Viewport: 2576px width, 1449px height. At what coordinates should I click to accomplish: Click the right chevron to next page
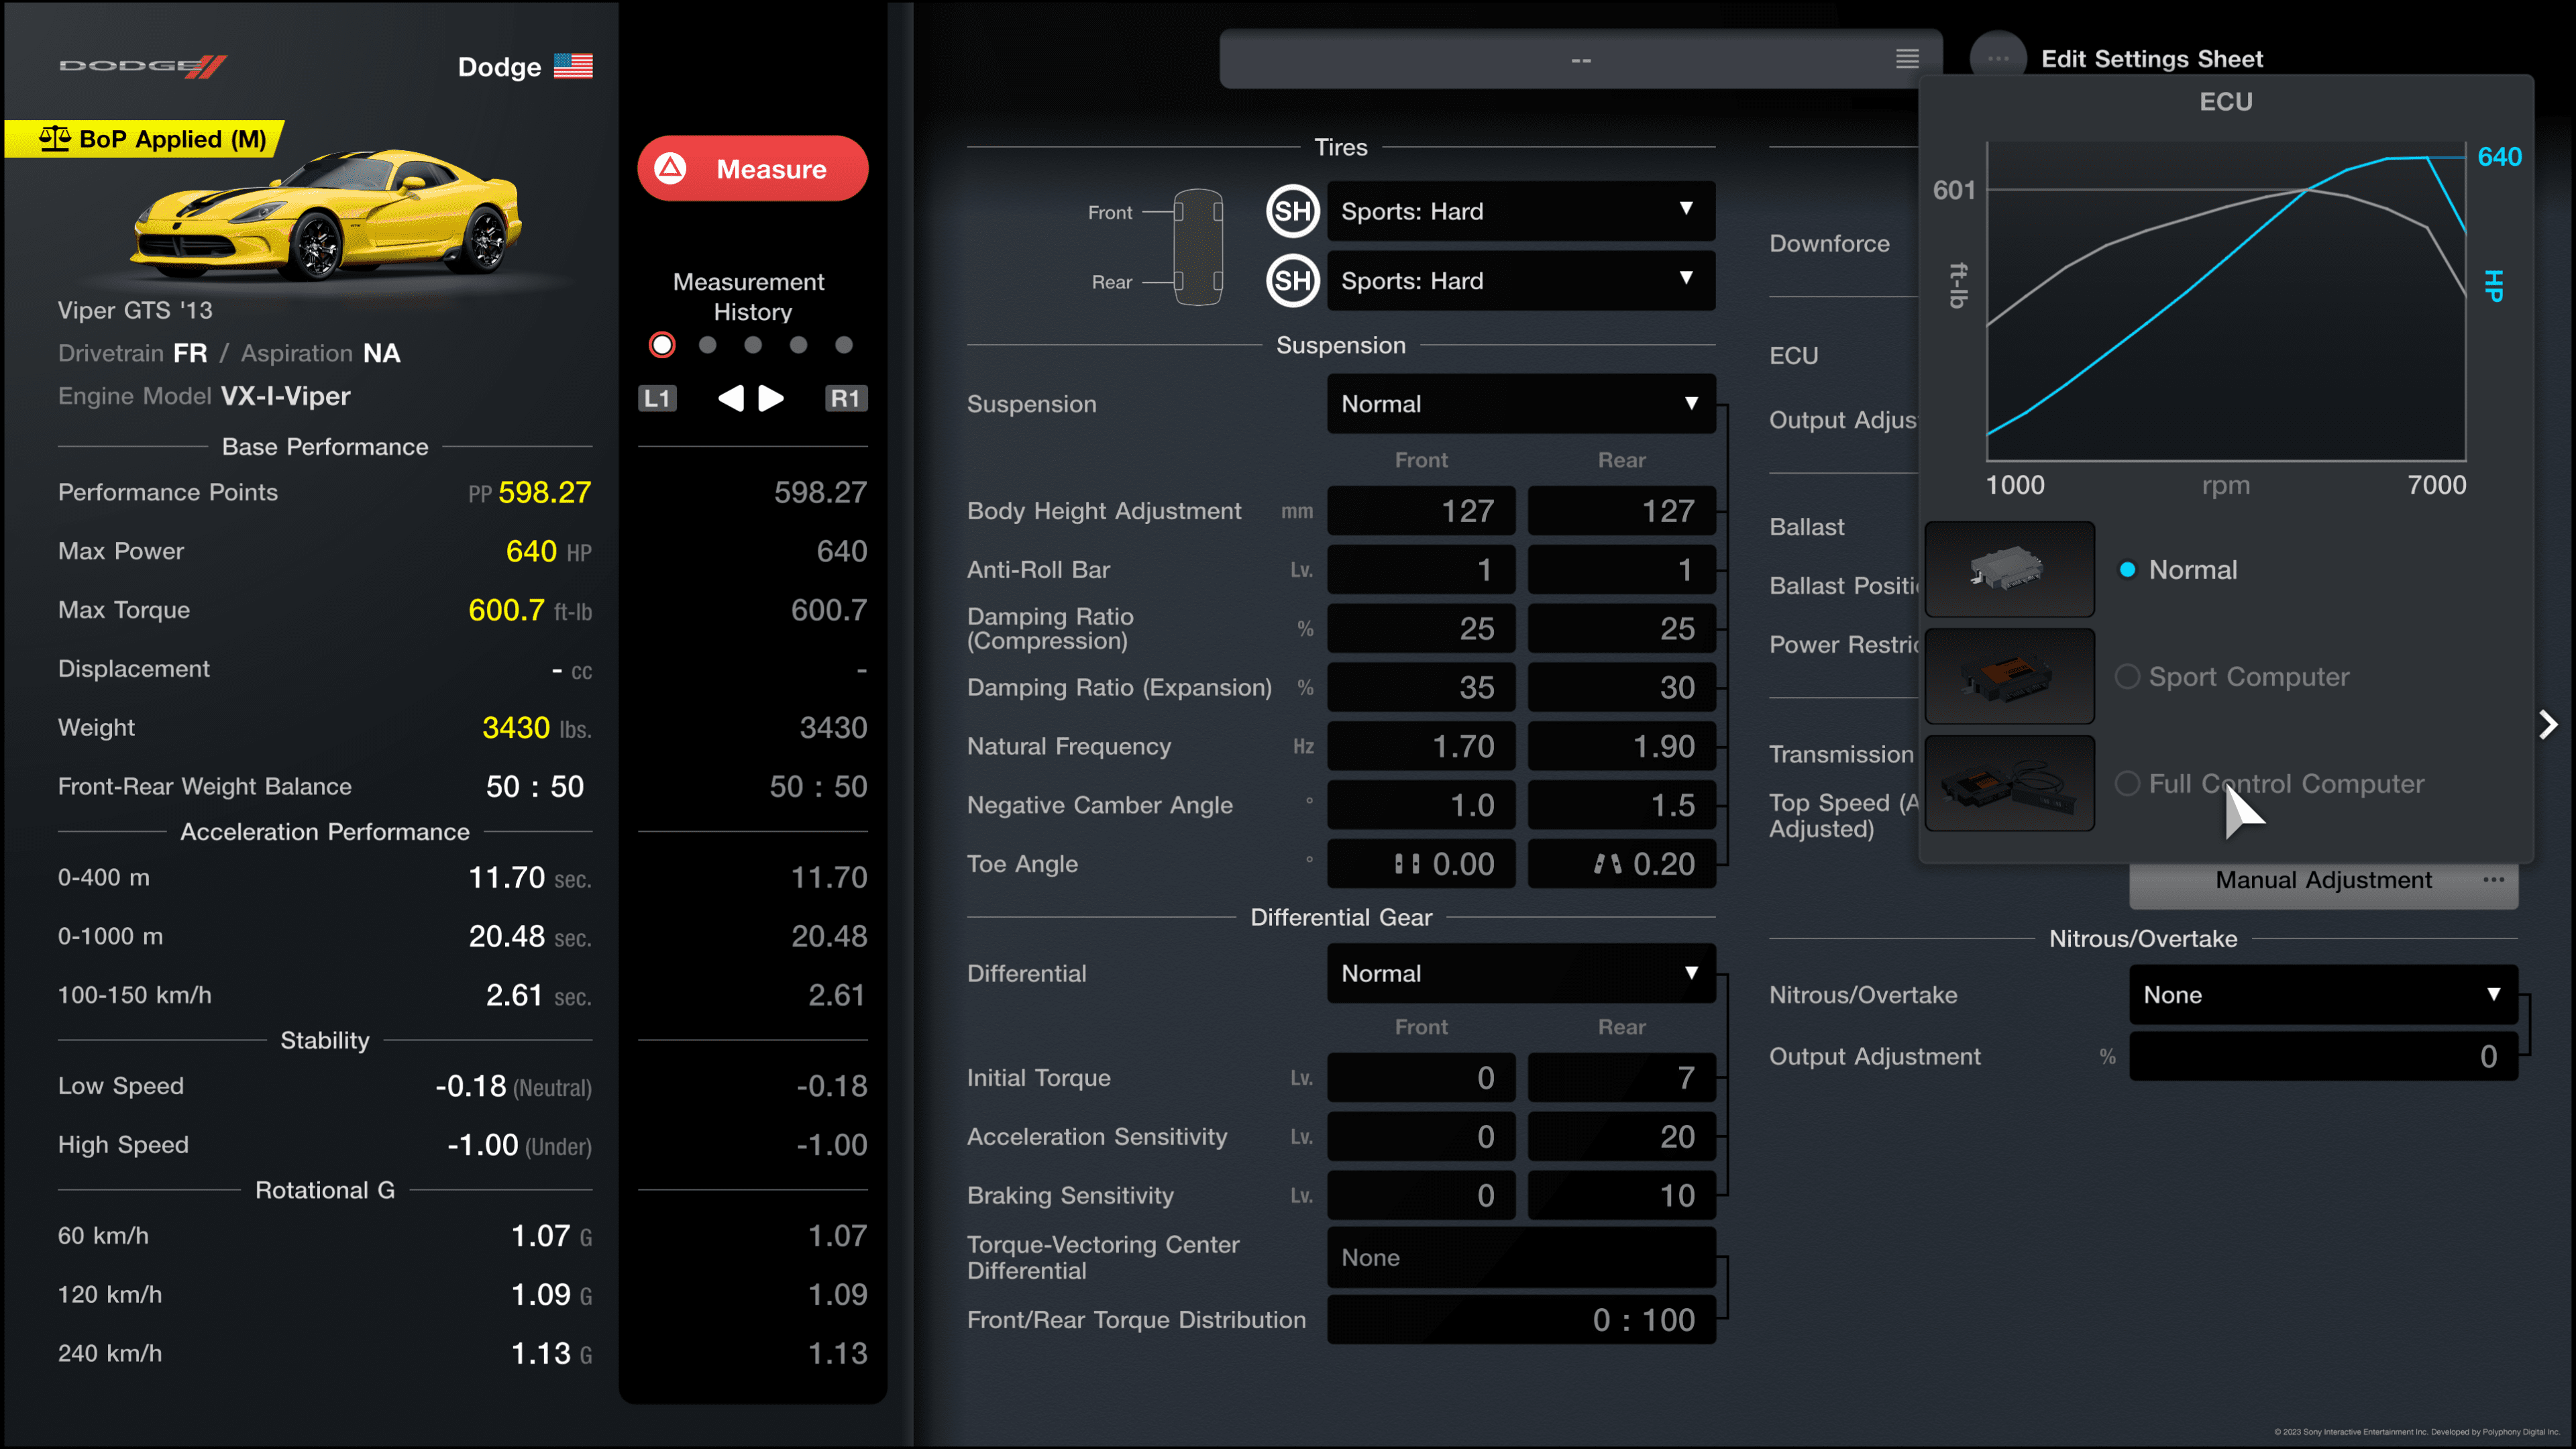coord(2549,725)
